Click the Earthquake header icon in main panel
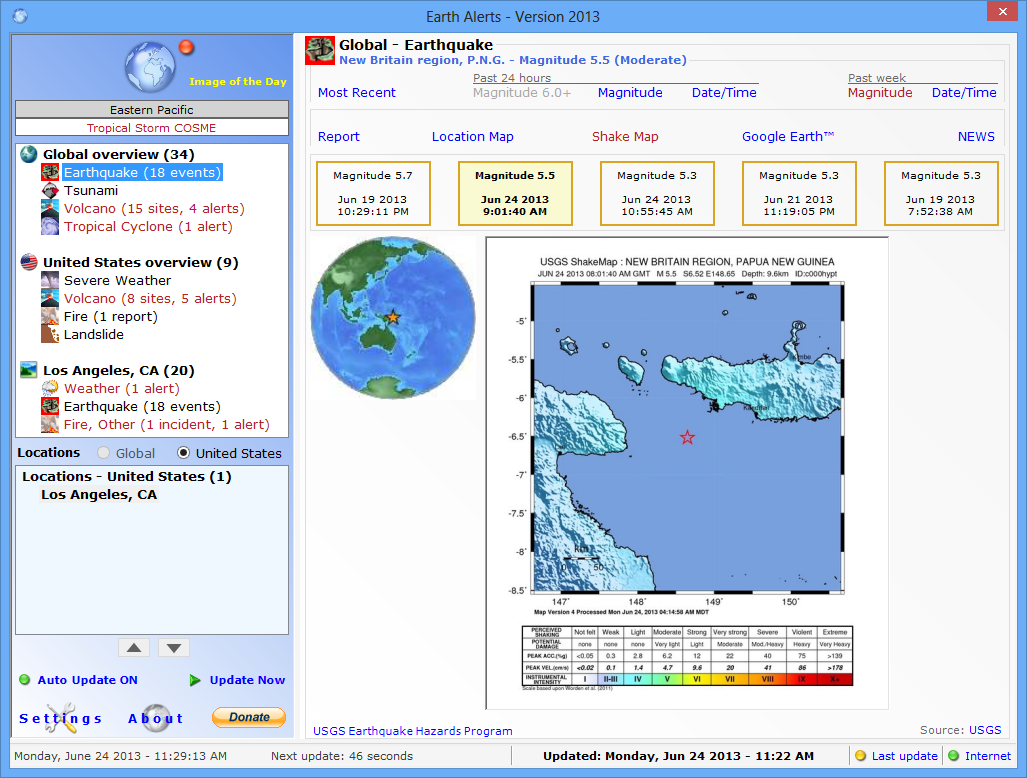 click(x=320, y=51)
